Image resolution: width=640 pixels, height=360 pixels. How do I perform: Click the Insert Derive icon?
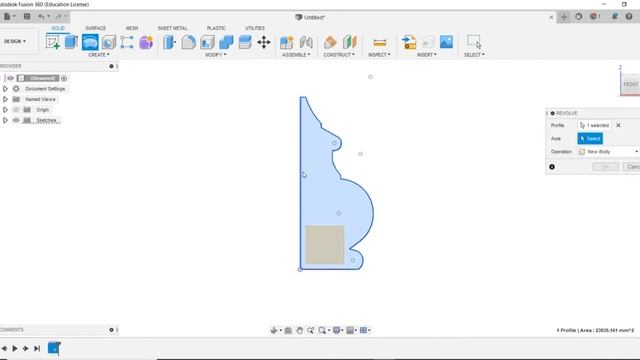[x=409, y=42]
